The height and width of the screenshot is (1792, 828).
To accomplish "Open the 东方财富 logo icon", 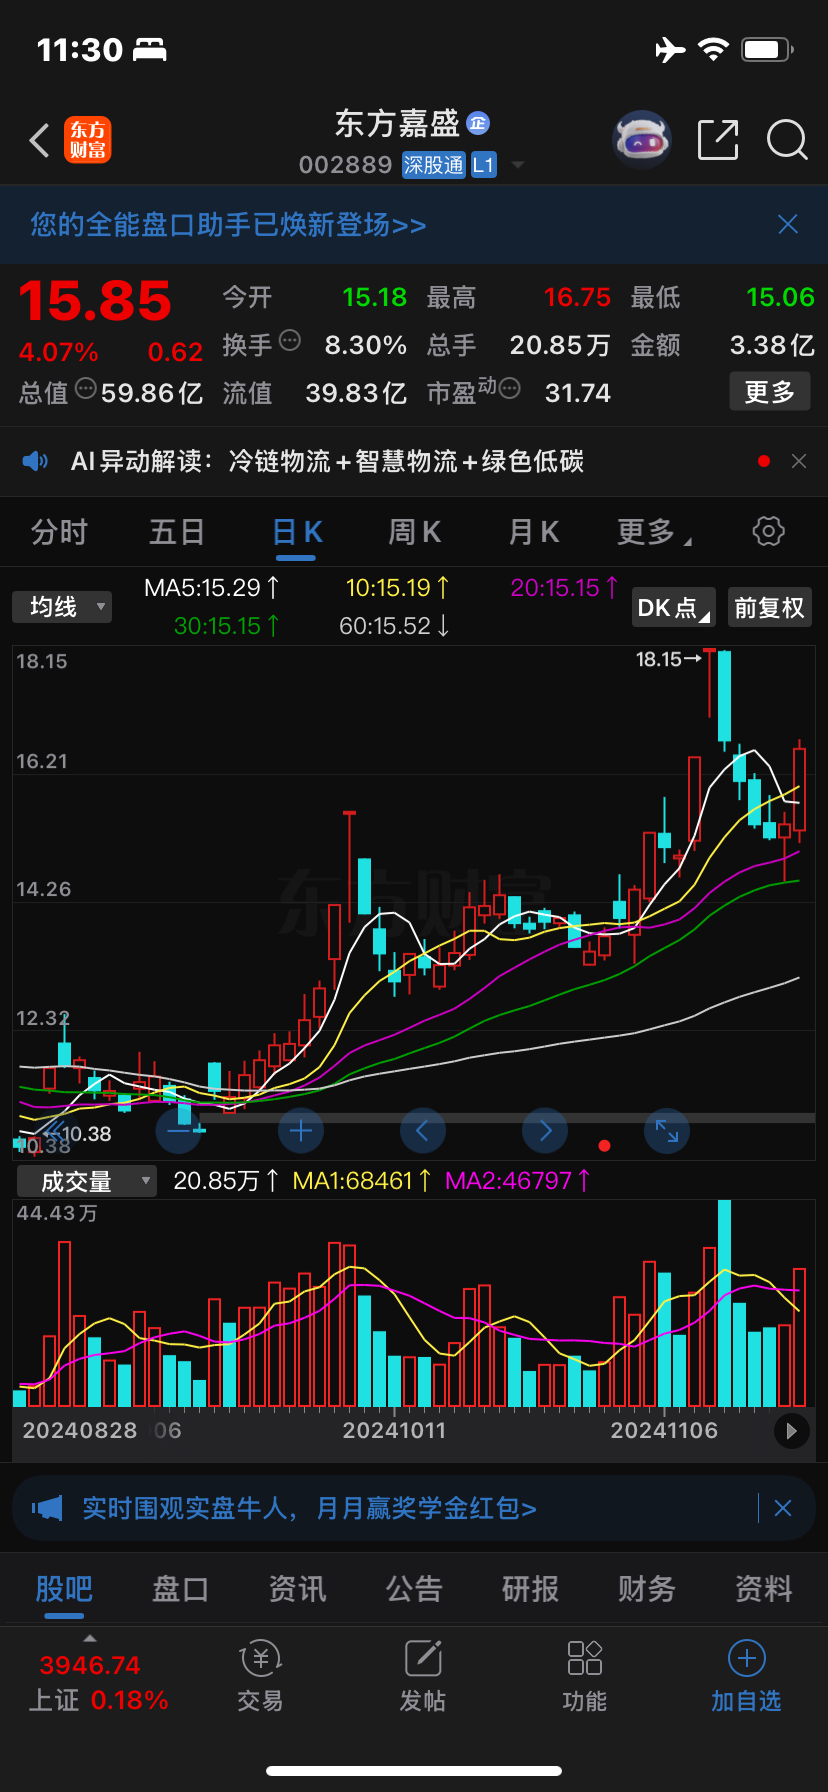I will point(88,140).
